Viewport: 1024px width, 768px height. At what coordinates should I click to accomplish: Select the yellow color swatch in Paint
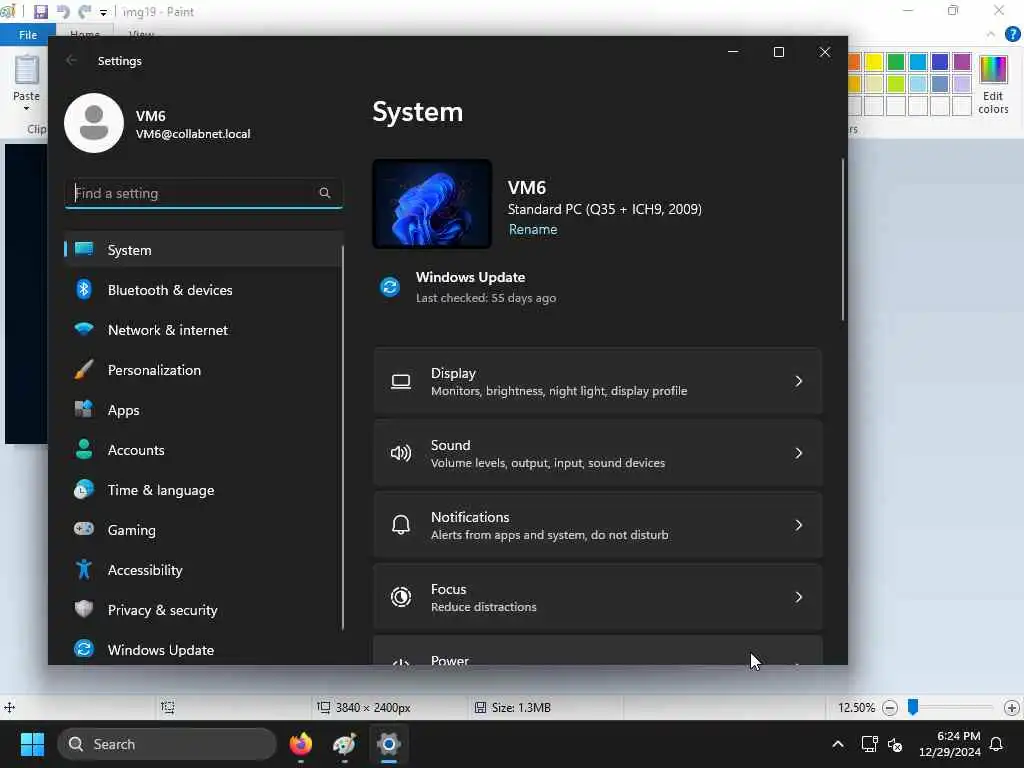point(874,61)
